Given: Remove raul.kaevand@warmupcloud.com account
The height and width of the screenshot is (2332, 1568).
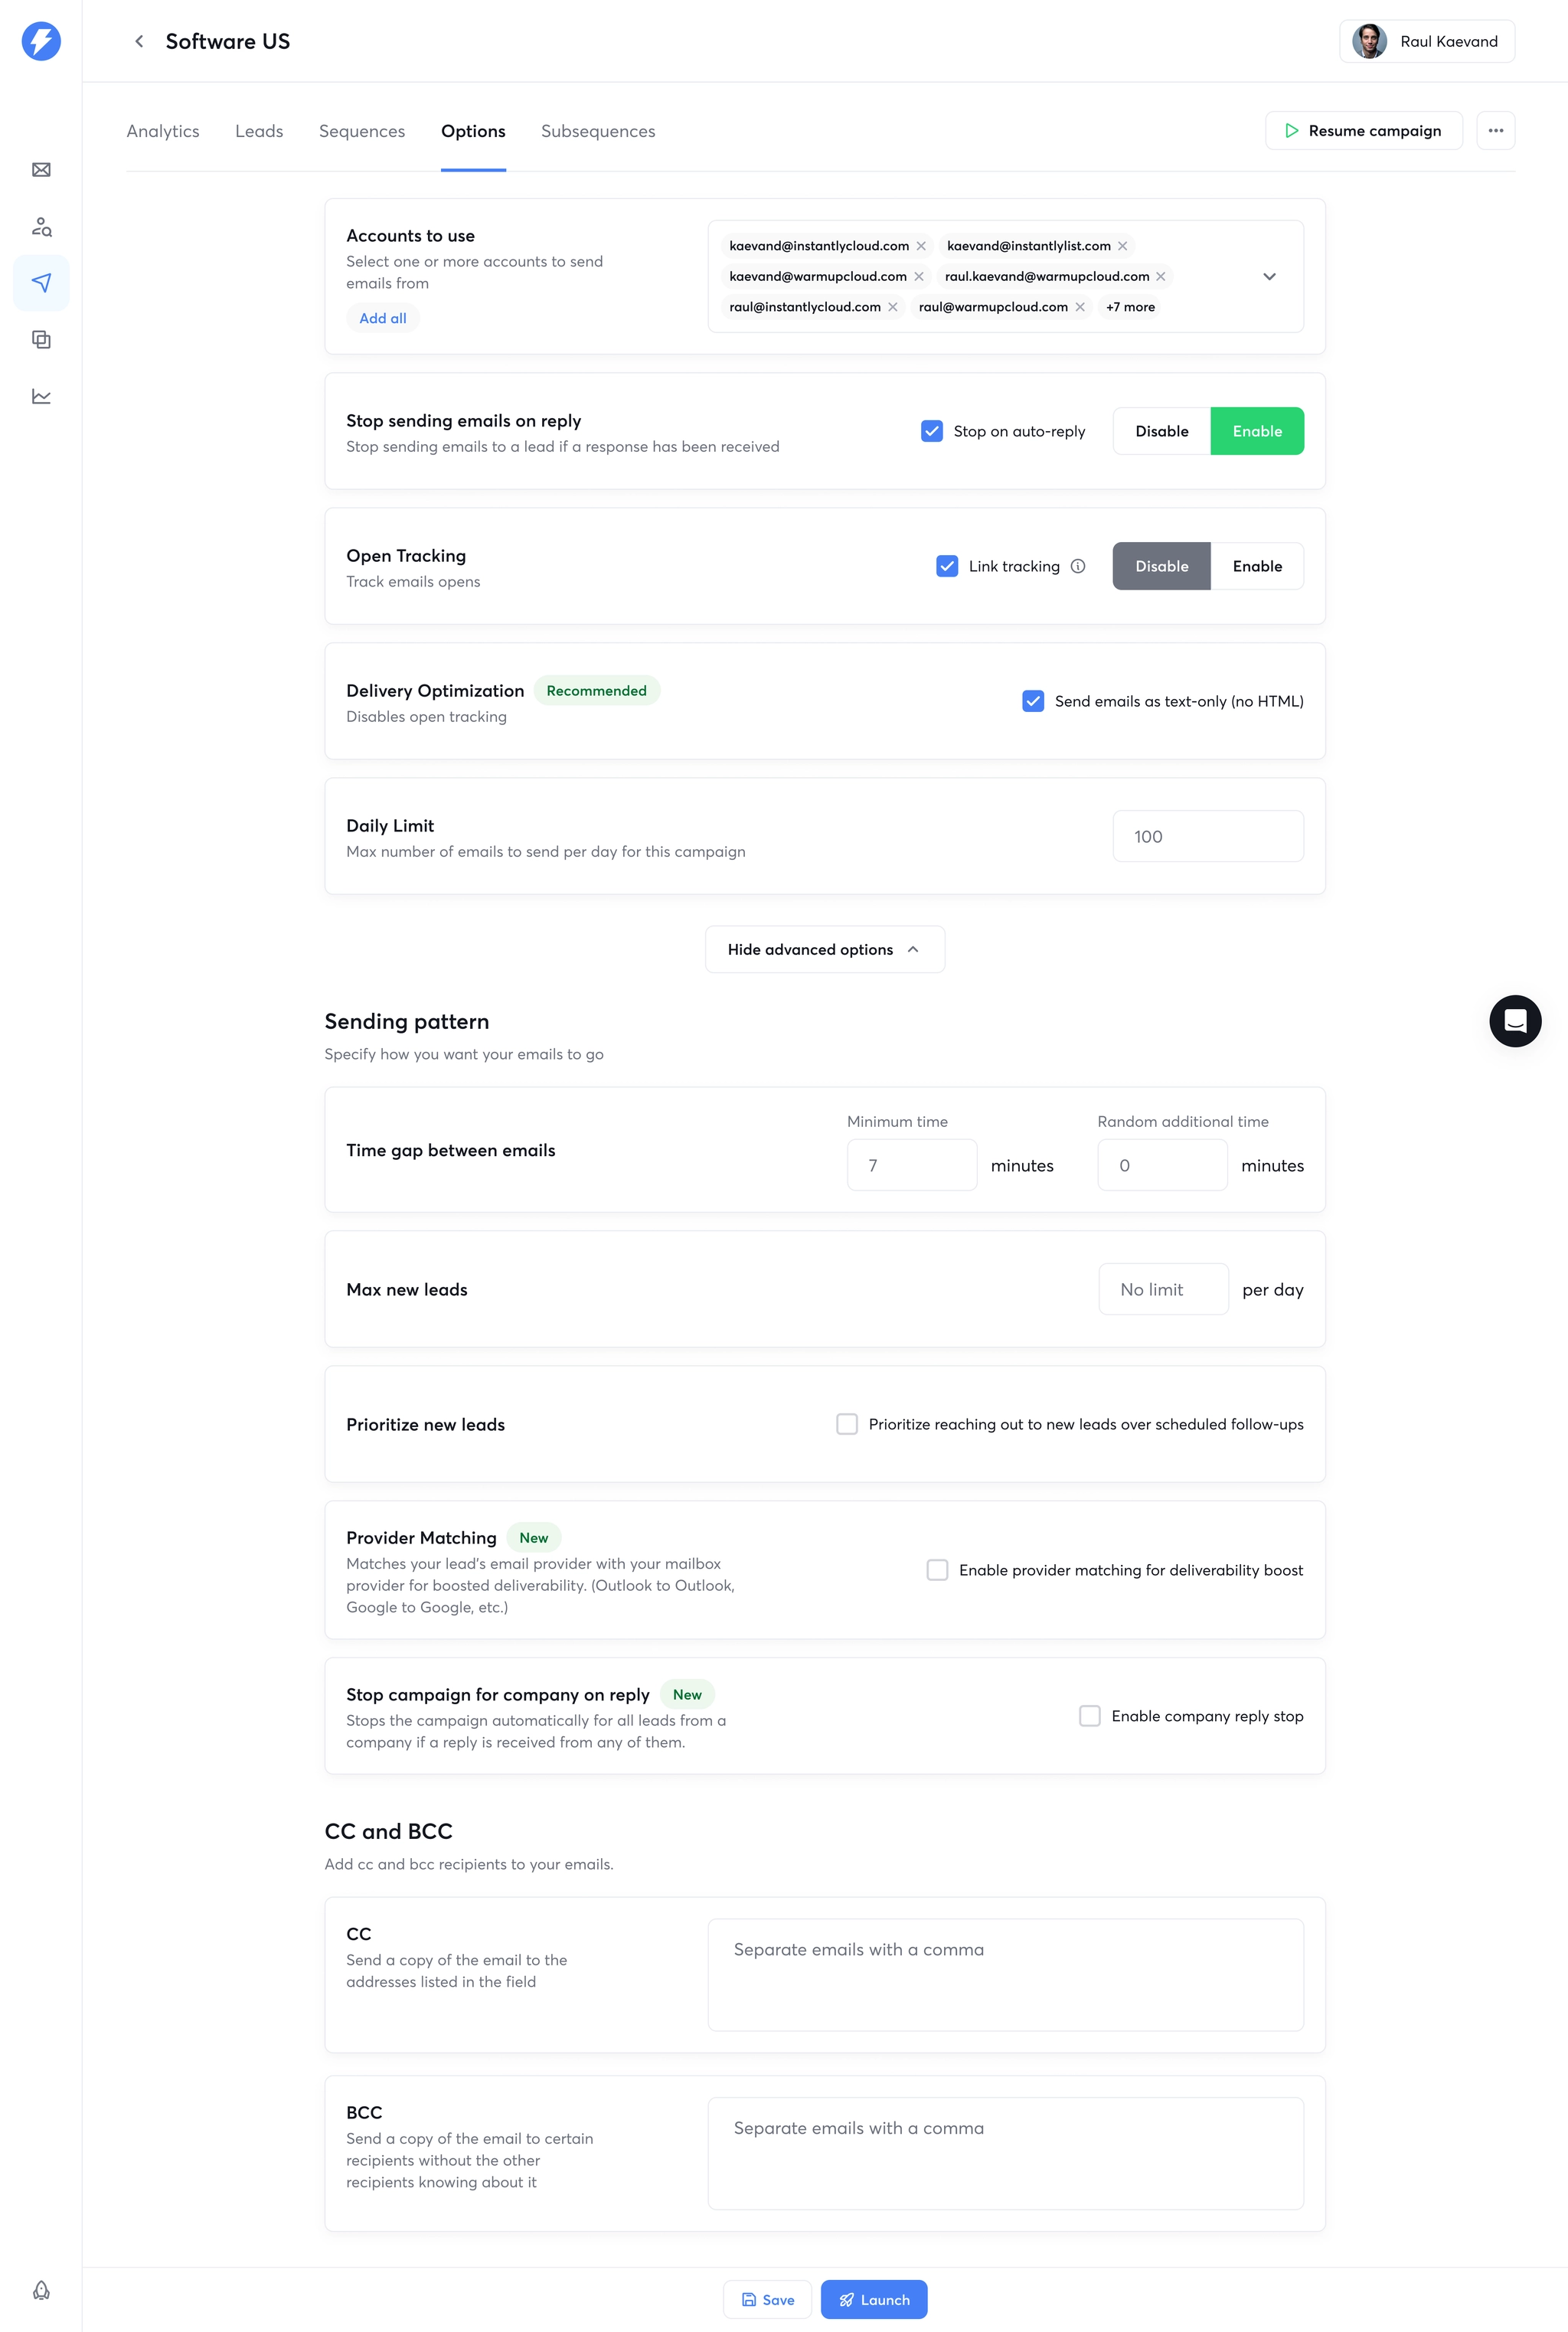Looking at the screenshot, I should click(x=1160, y=277).
